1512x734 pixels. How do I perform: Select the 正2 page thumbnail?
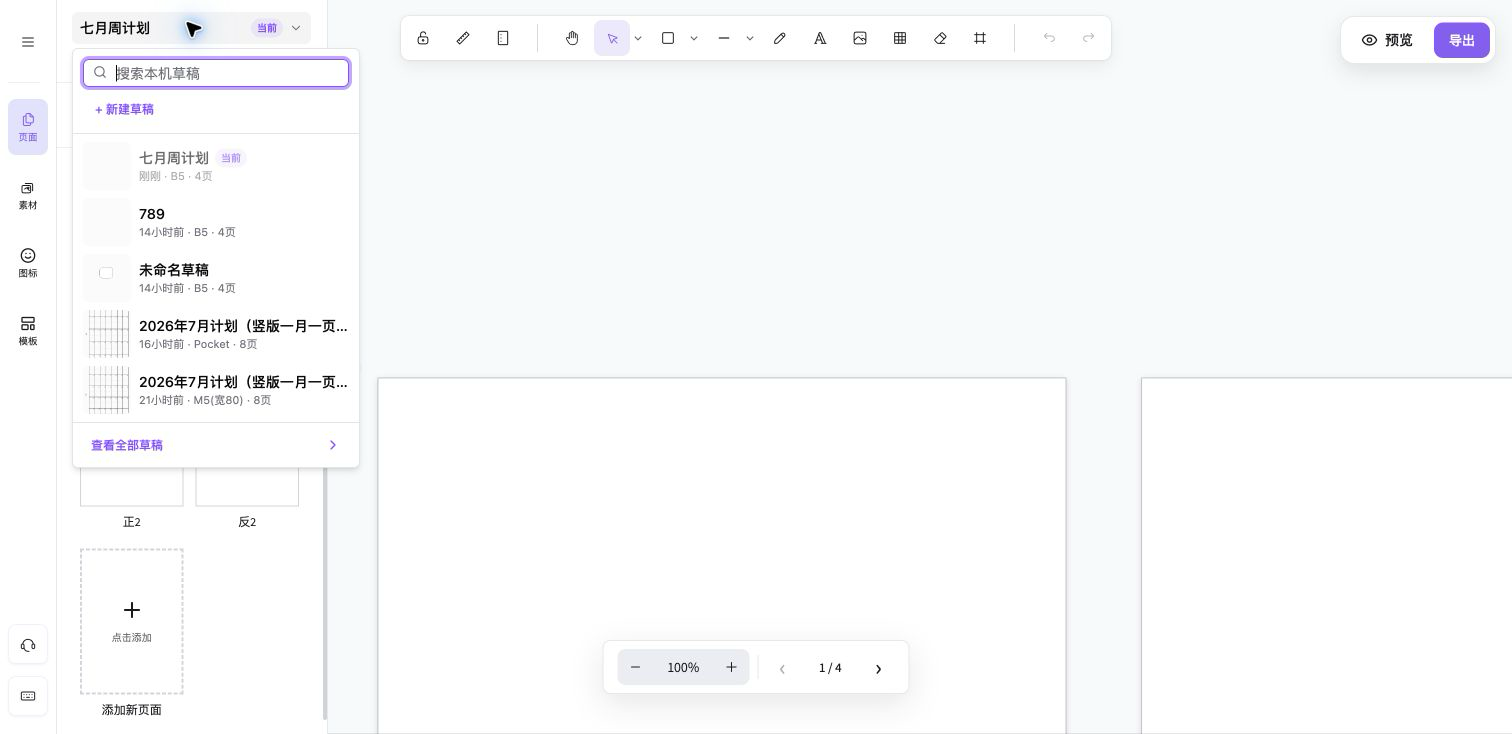point(132,486)
